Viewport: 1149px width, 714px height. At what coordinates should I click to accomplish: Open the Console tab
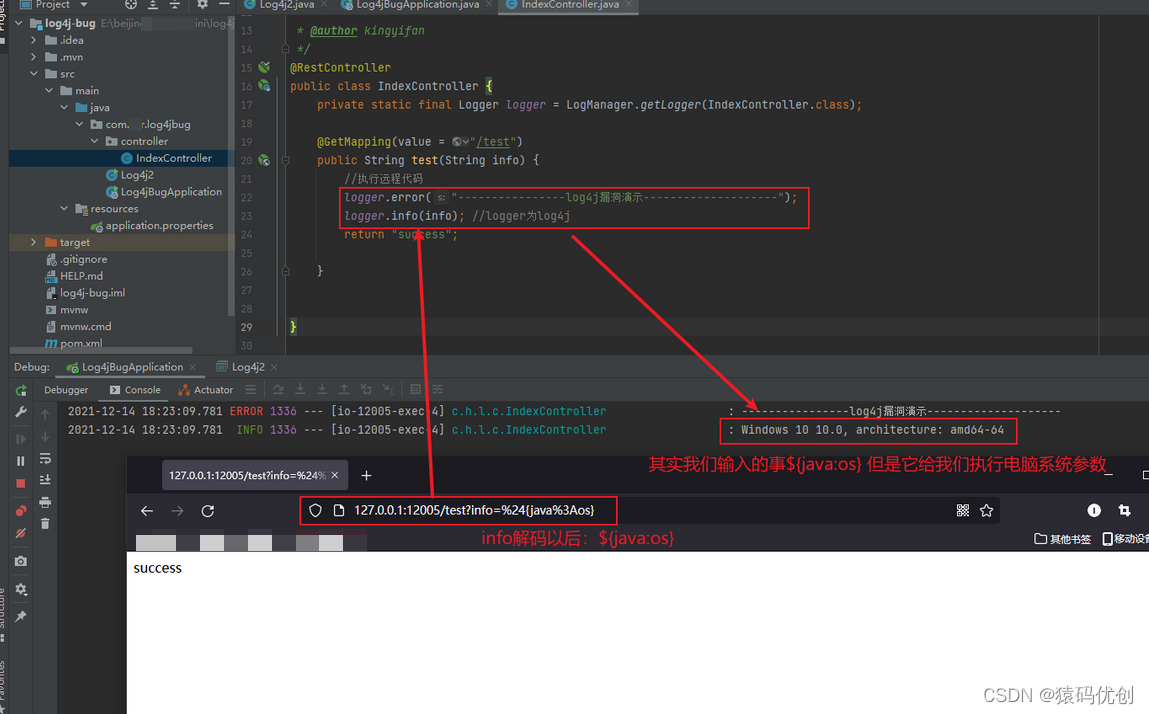[136, 390]
